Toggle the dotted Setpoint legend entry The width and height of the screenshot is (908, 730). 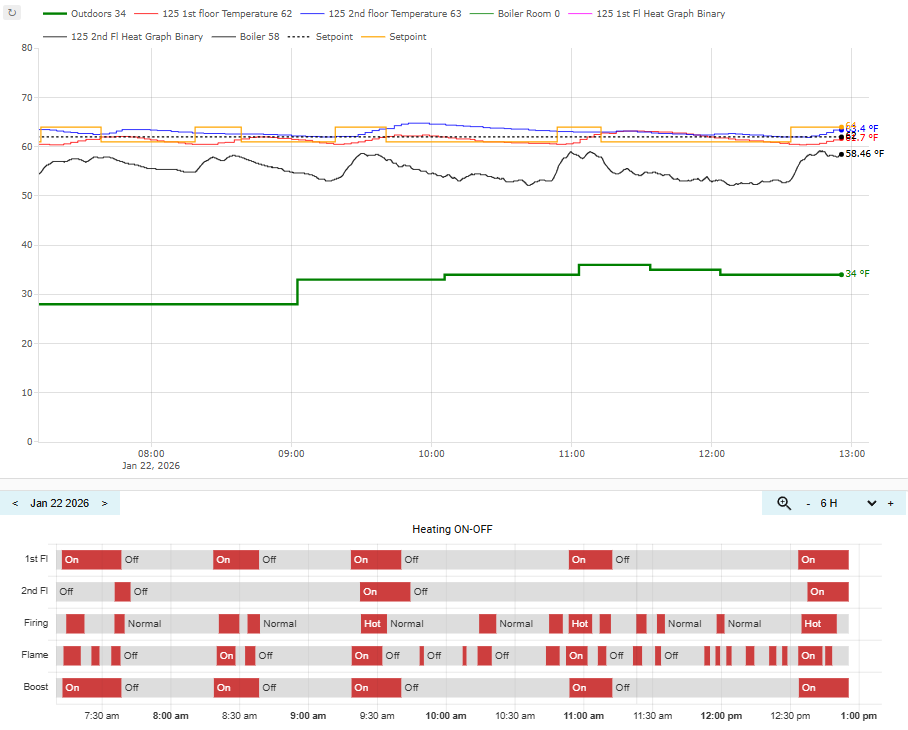(x=320, y=36)
